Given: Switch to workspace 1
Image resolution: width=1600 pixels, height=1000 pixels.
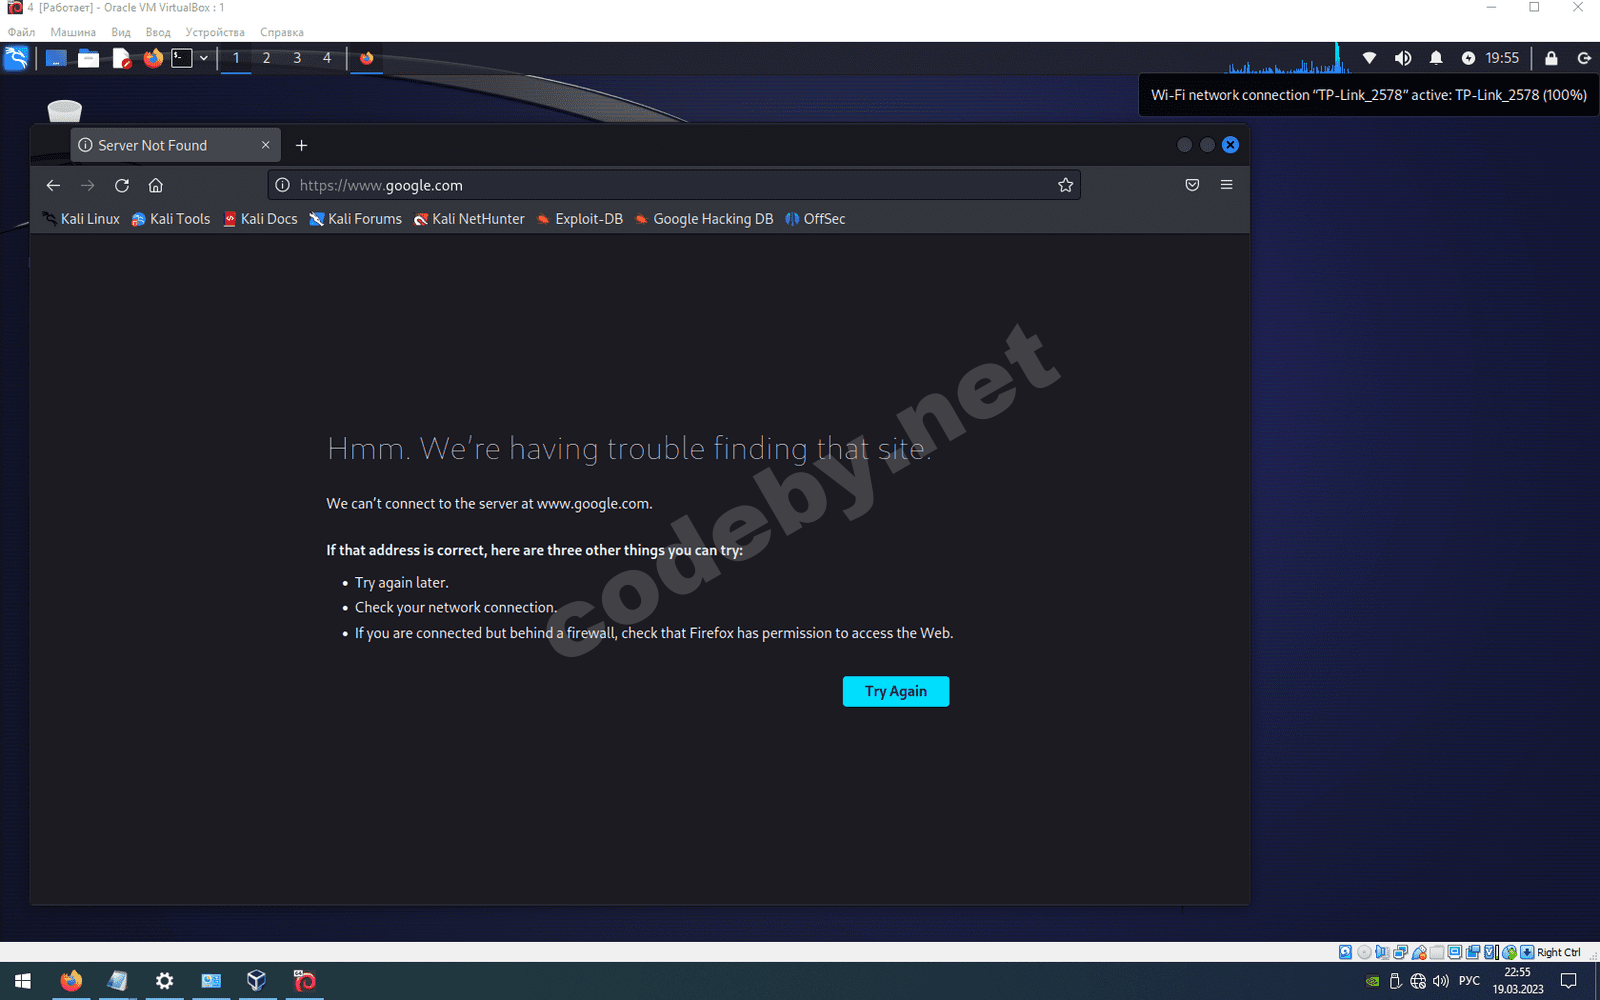Looking at the screenshot, I should point(236,58).
